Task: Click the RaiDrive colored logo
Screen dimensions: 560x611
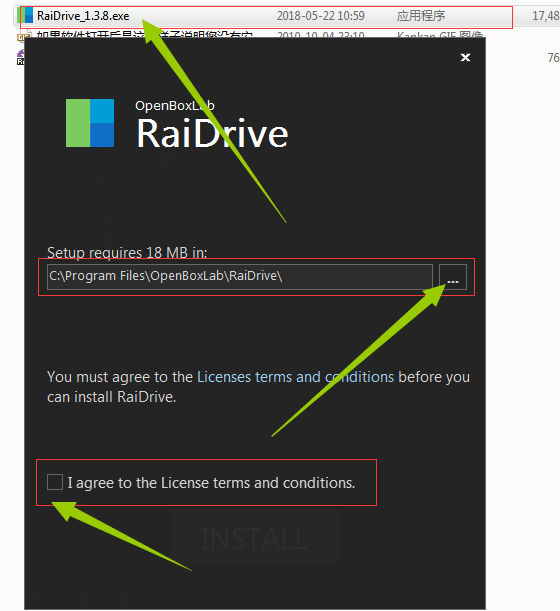Action: (x=90, y=123)
